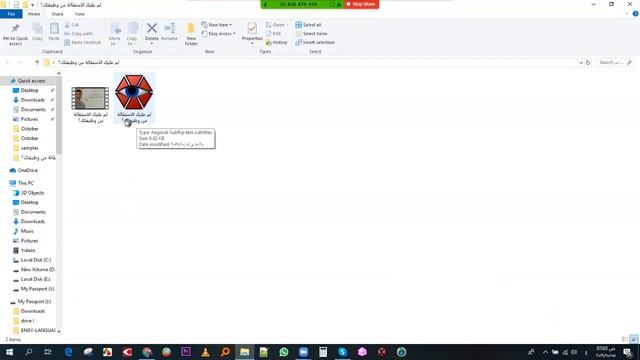
Task: Open WhatsApp from taskbar
Action: click(x=284, y=352)
